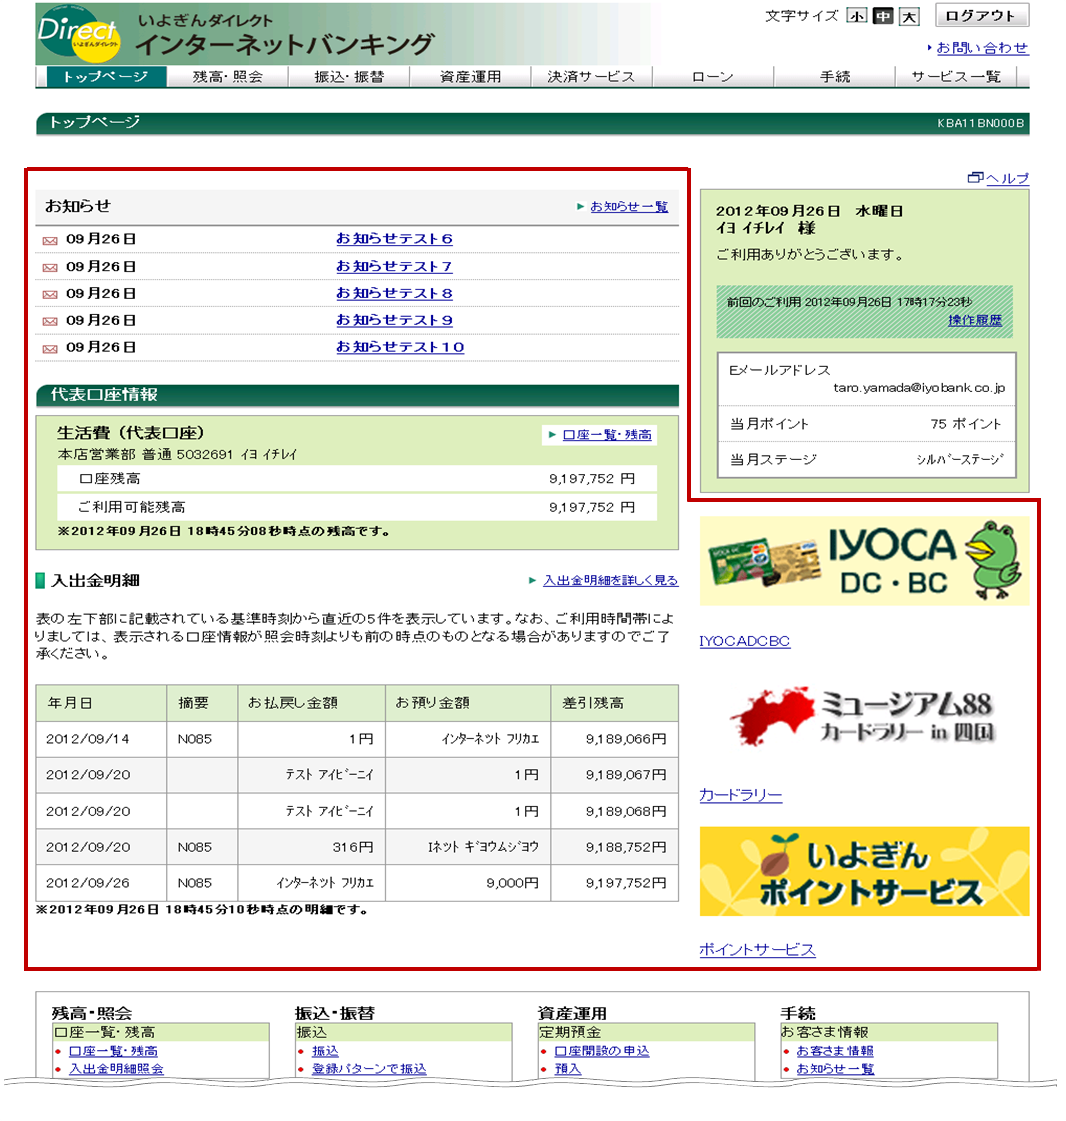Open footer 口座一覧・残高 link

(x=113, y=1051)
